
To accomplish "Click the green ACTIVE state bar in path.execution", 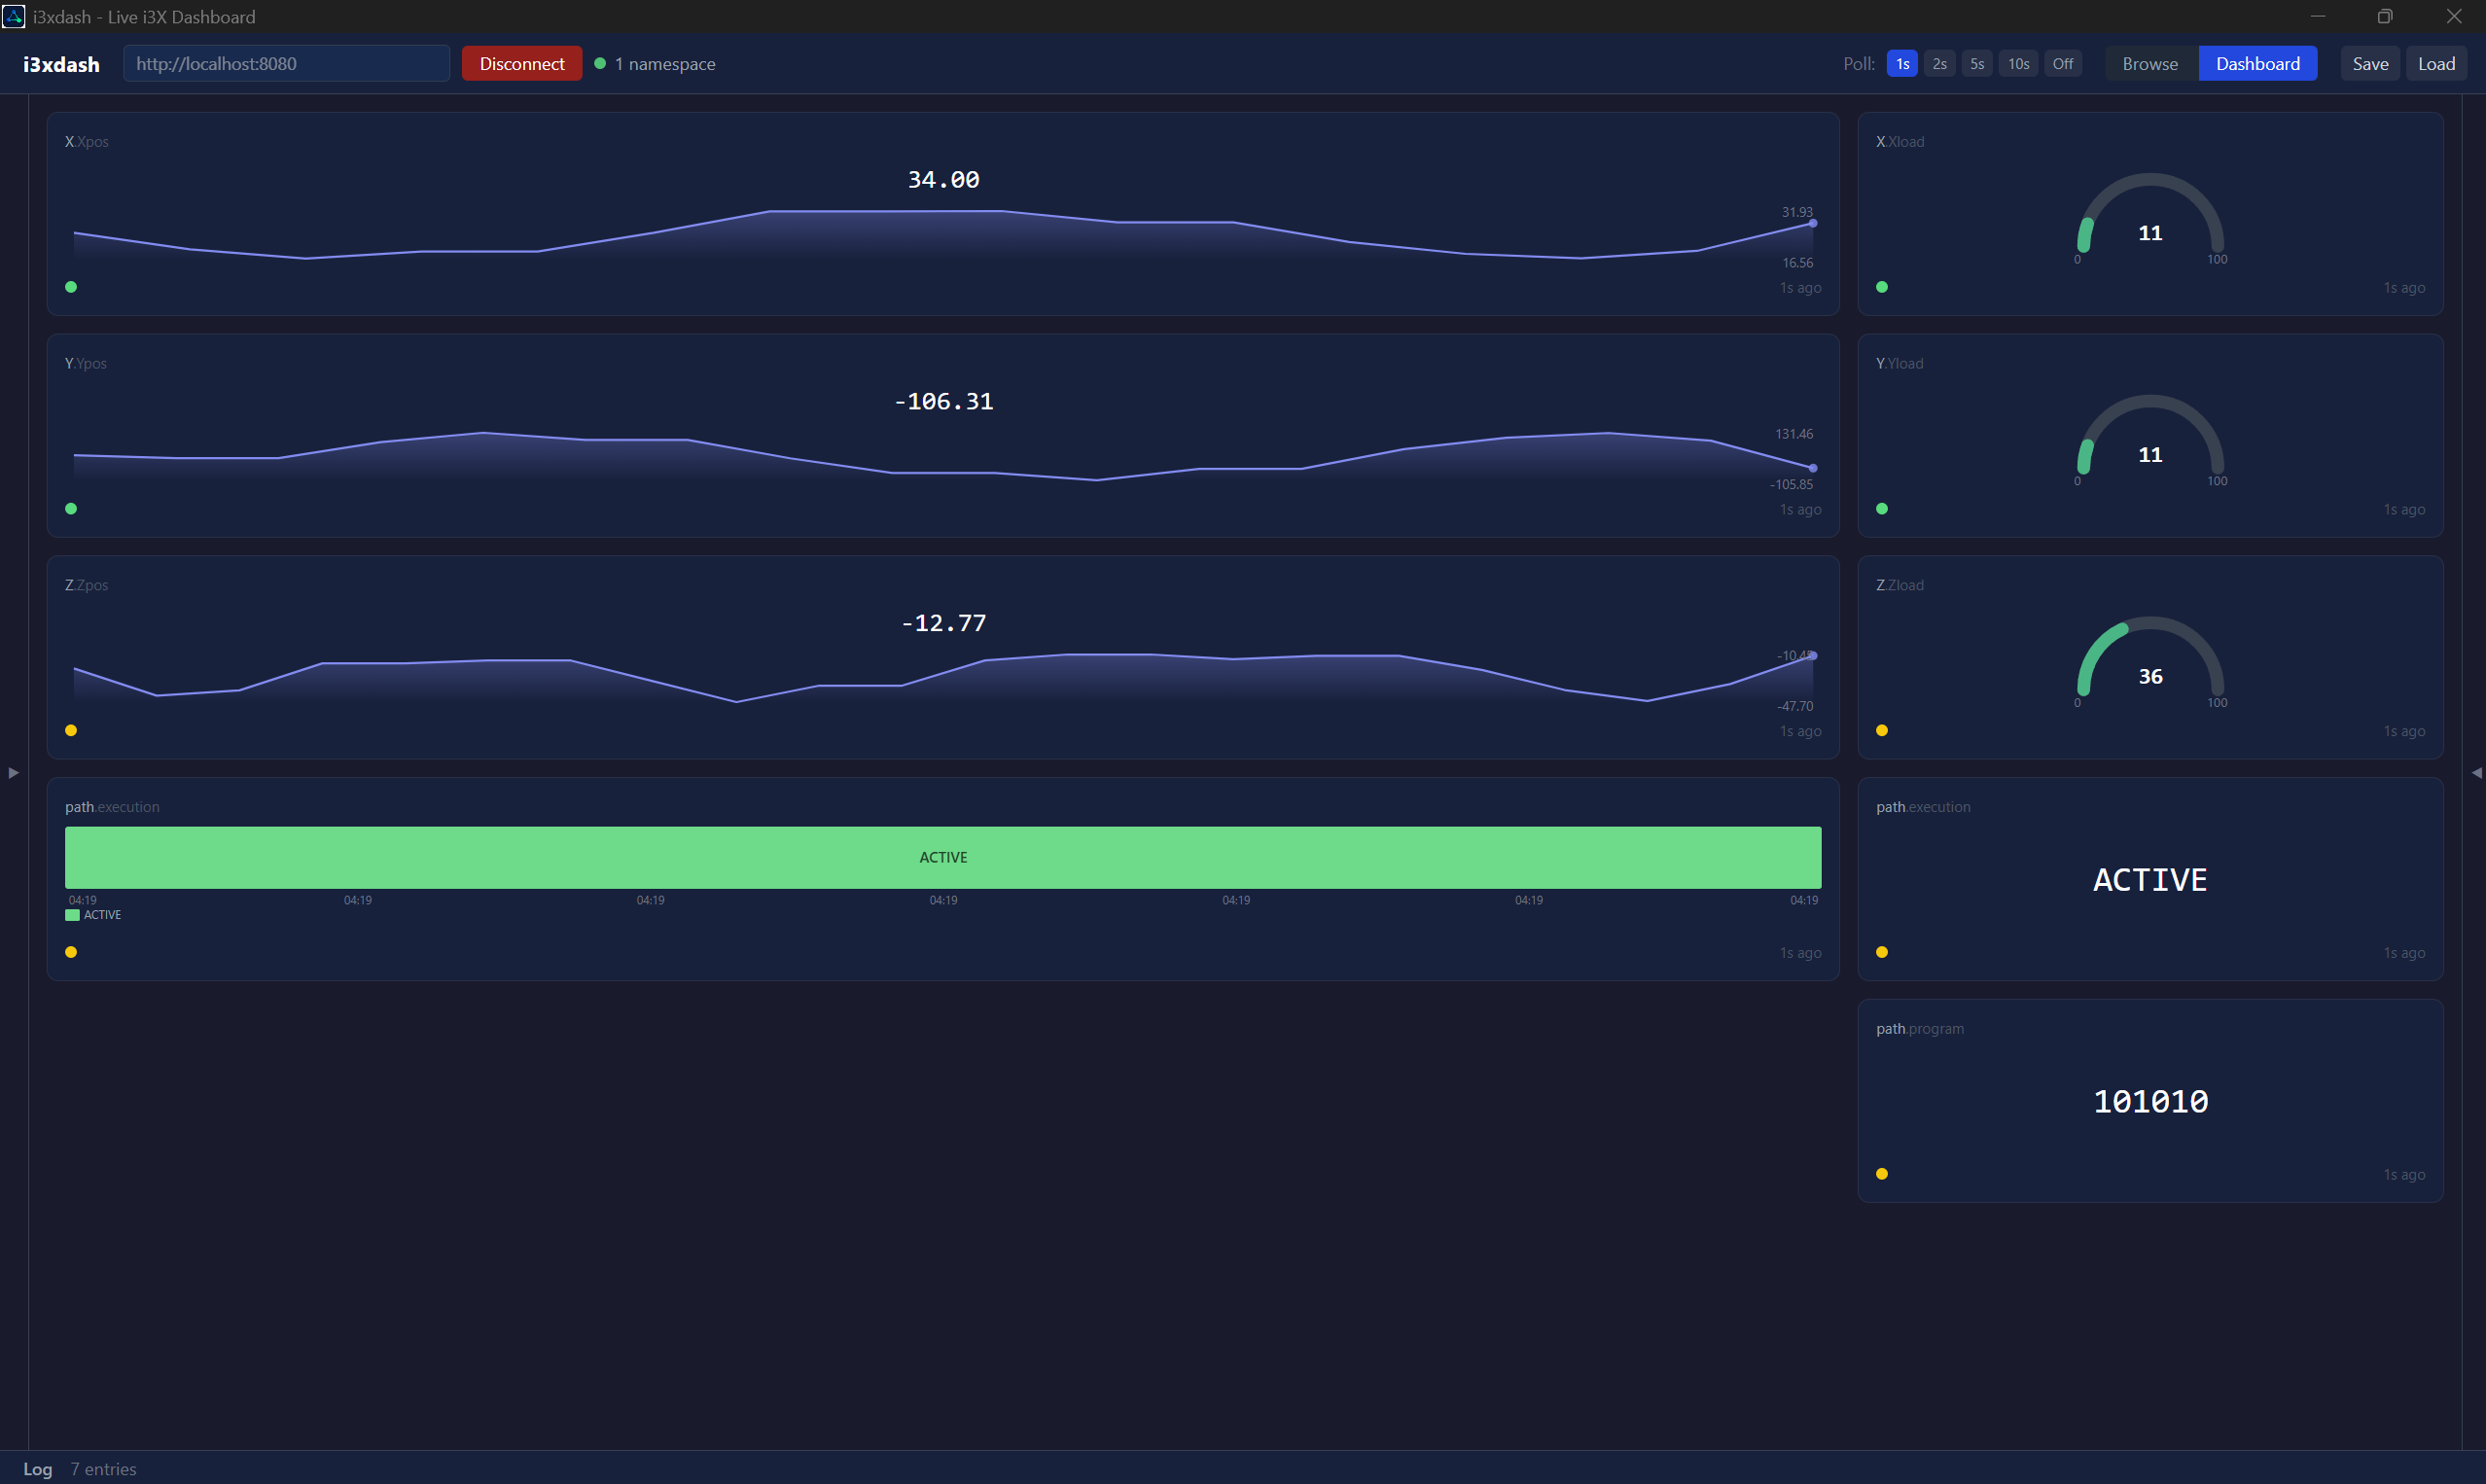I will pyautogui.click(x=942, y=856).
